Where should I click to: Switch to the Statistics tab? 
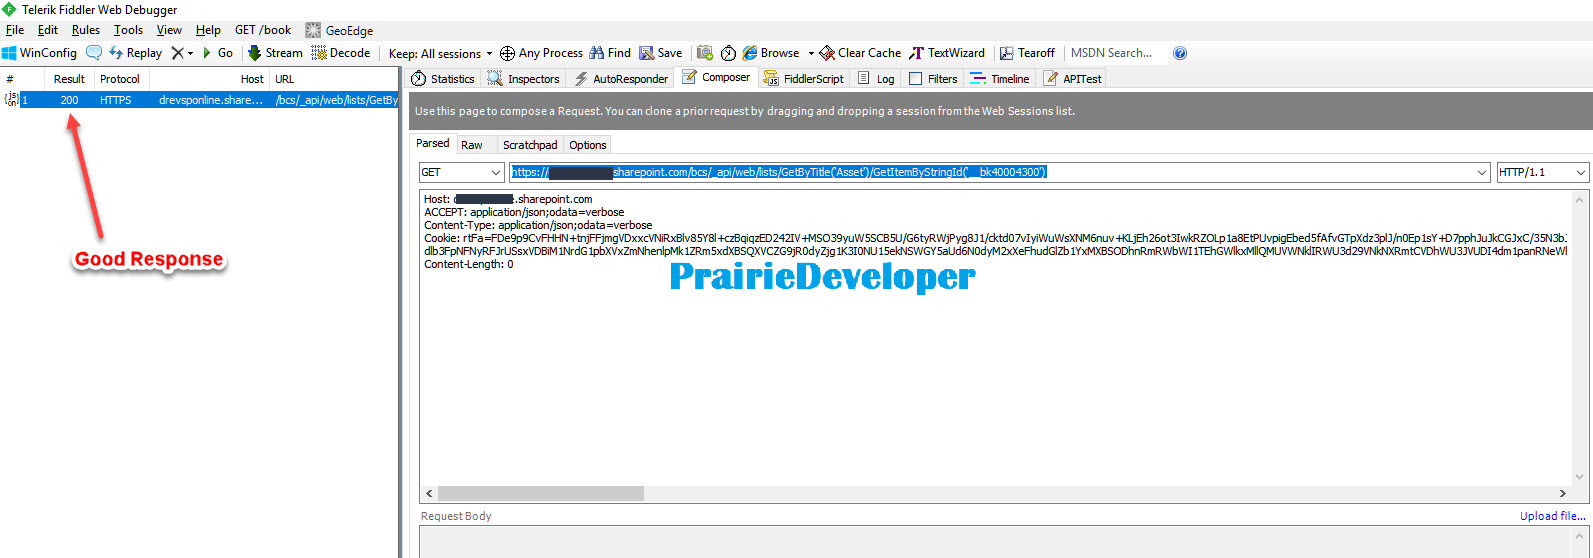443,78
